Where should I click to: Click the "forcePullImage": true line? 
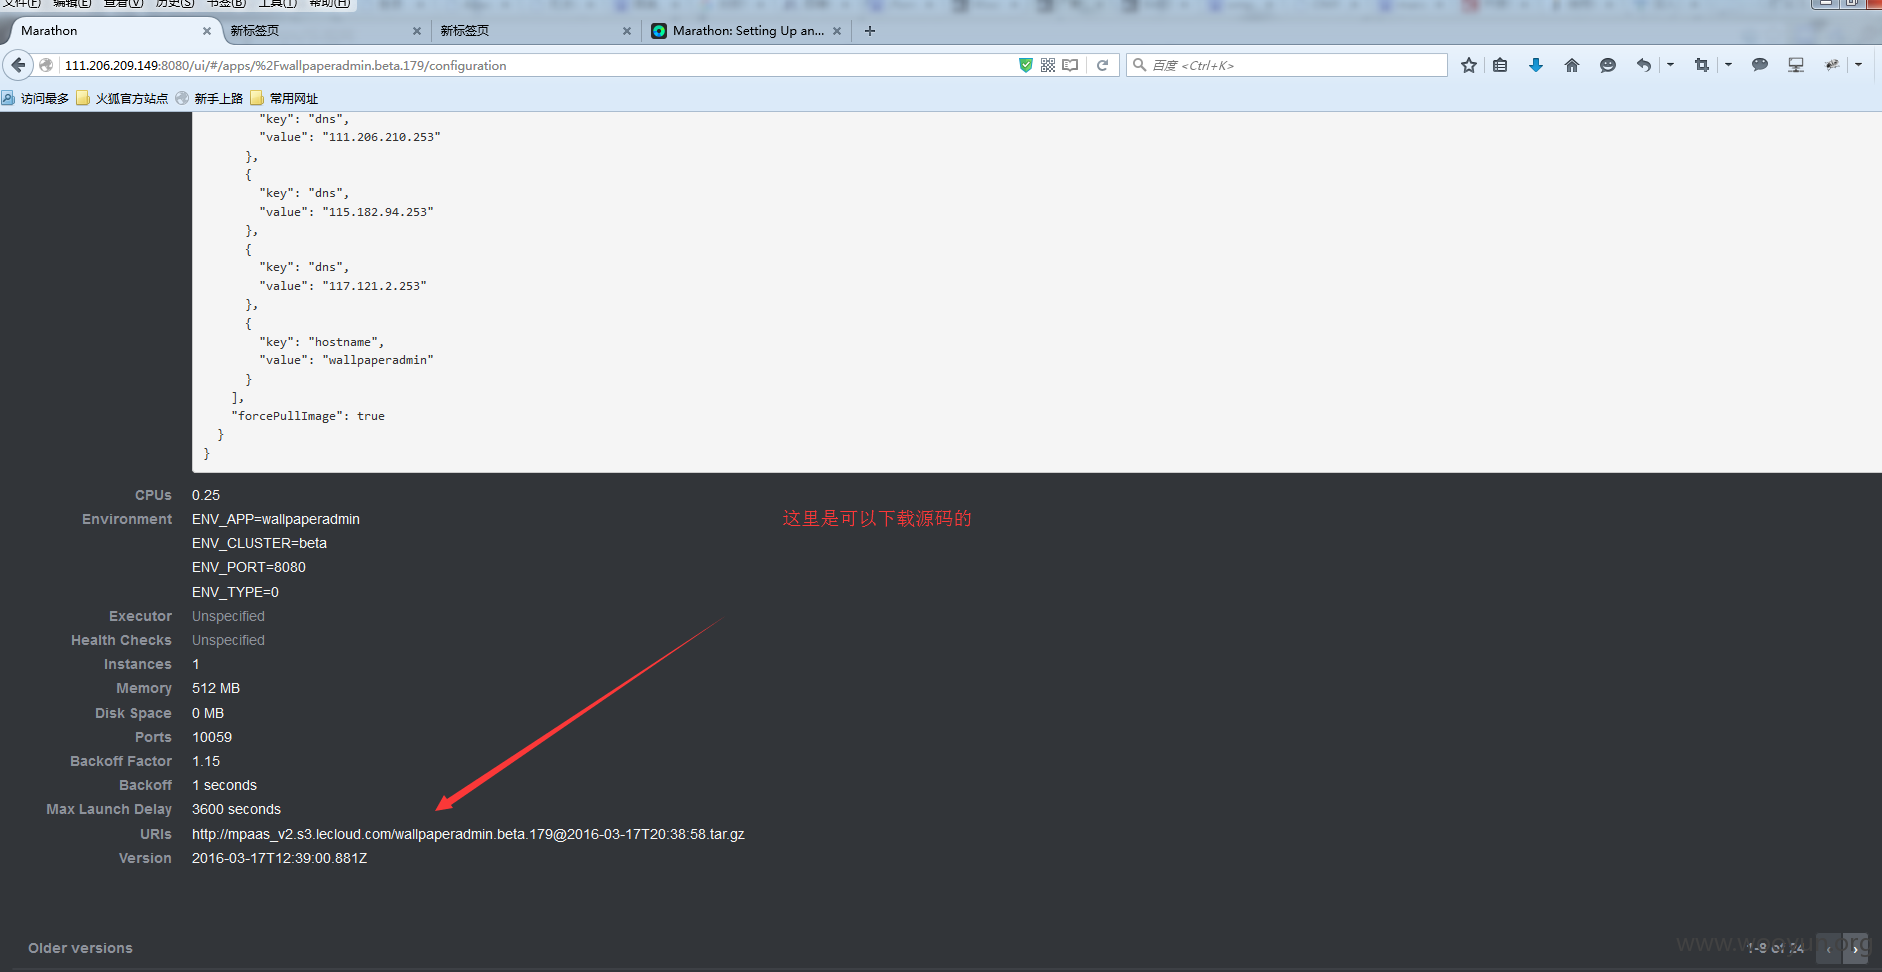[x=308, y=416]
